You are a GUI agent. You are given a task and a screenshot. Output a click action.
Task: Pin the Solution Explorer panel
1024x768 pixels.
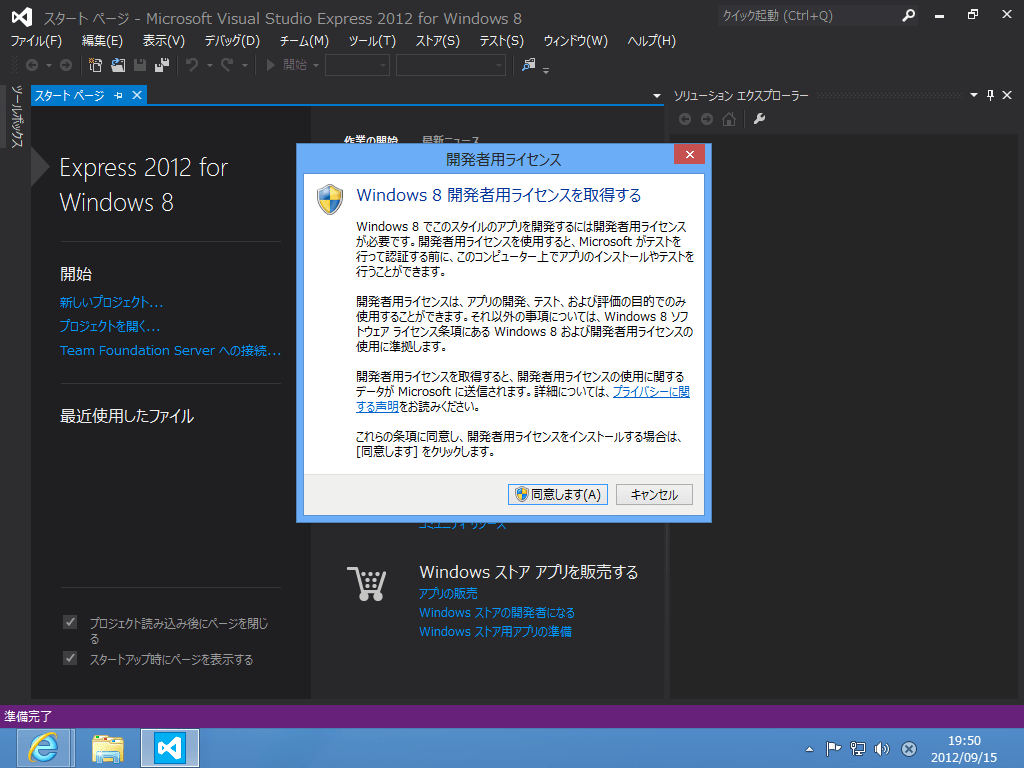coord(991,95)
